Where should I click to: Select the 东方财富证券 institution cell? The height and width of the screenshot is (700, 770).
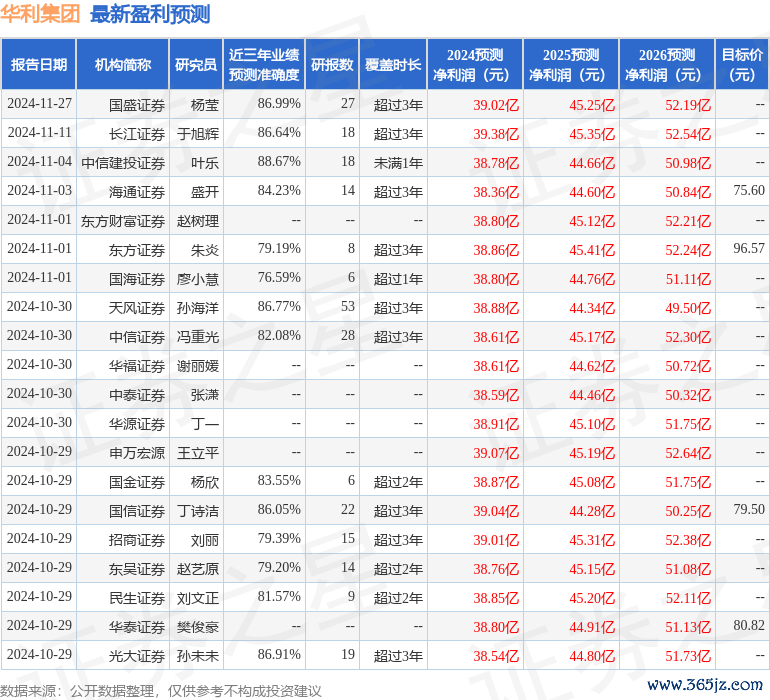pyautogui.click(x=123, y=221)
